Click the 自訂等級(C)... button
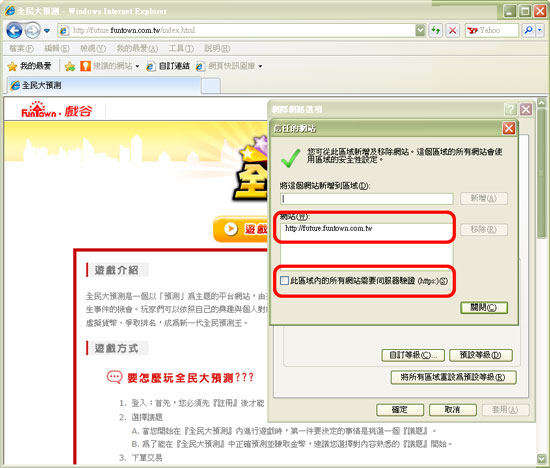Viewport: 550px width, 468px height. (x=413, y=355)
